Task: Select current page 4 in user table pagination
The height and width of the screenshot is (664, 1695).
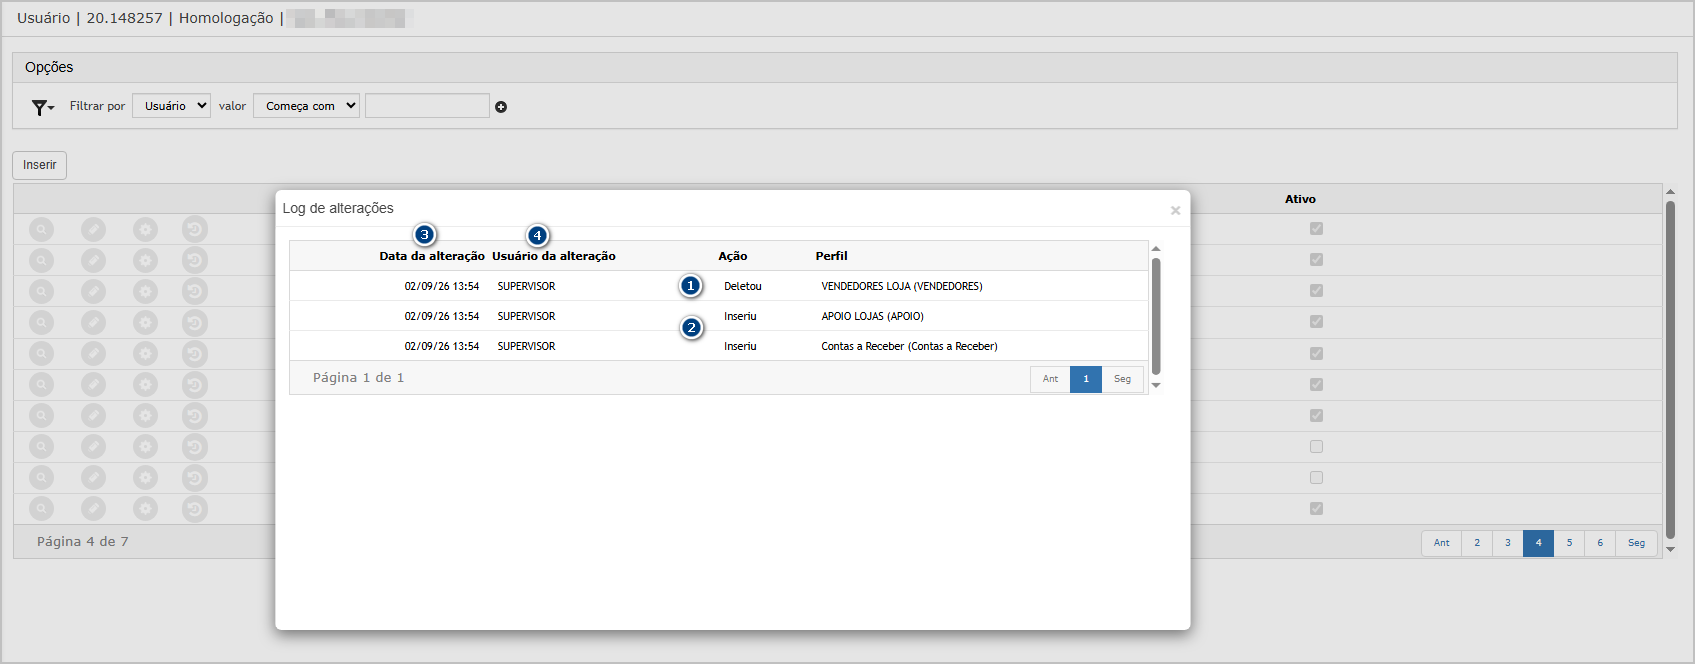Action: pyautogui.click(x=1538, y=543)
